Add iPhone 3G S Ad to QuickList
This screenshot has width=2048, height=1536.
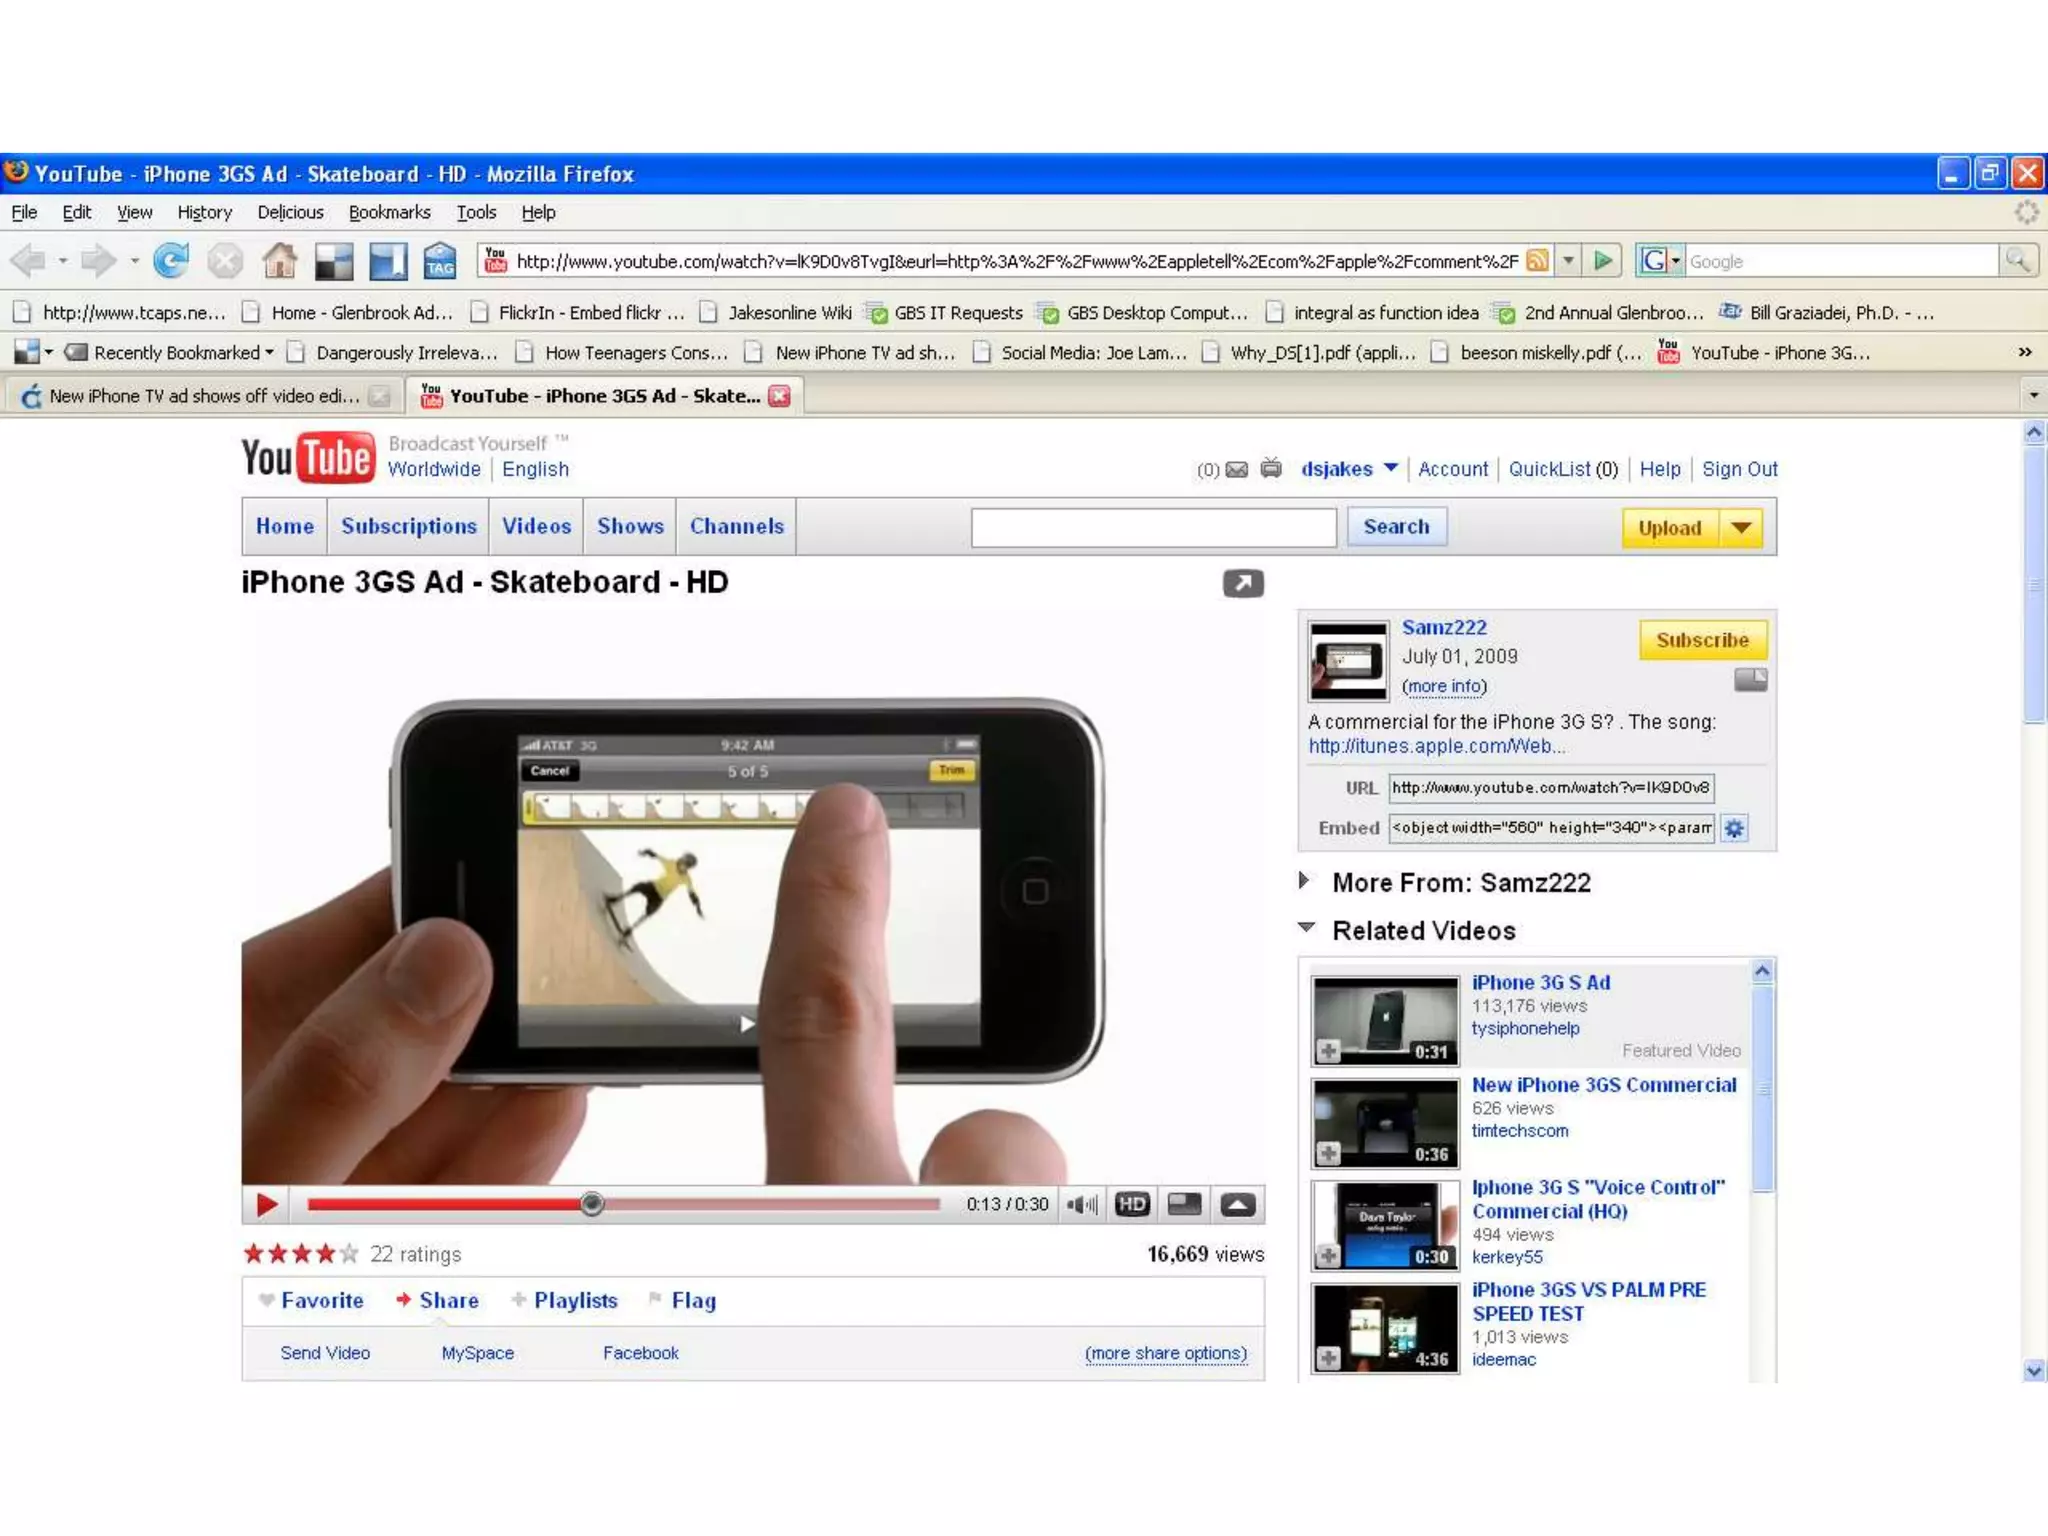coord(1328,1050)
